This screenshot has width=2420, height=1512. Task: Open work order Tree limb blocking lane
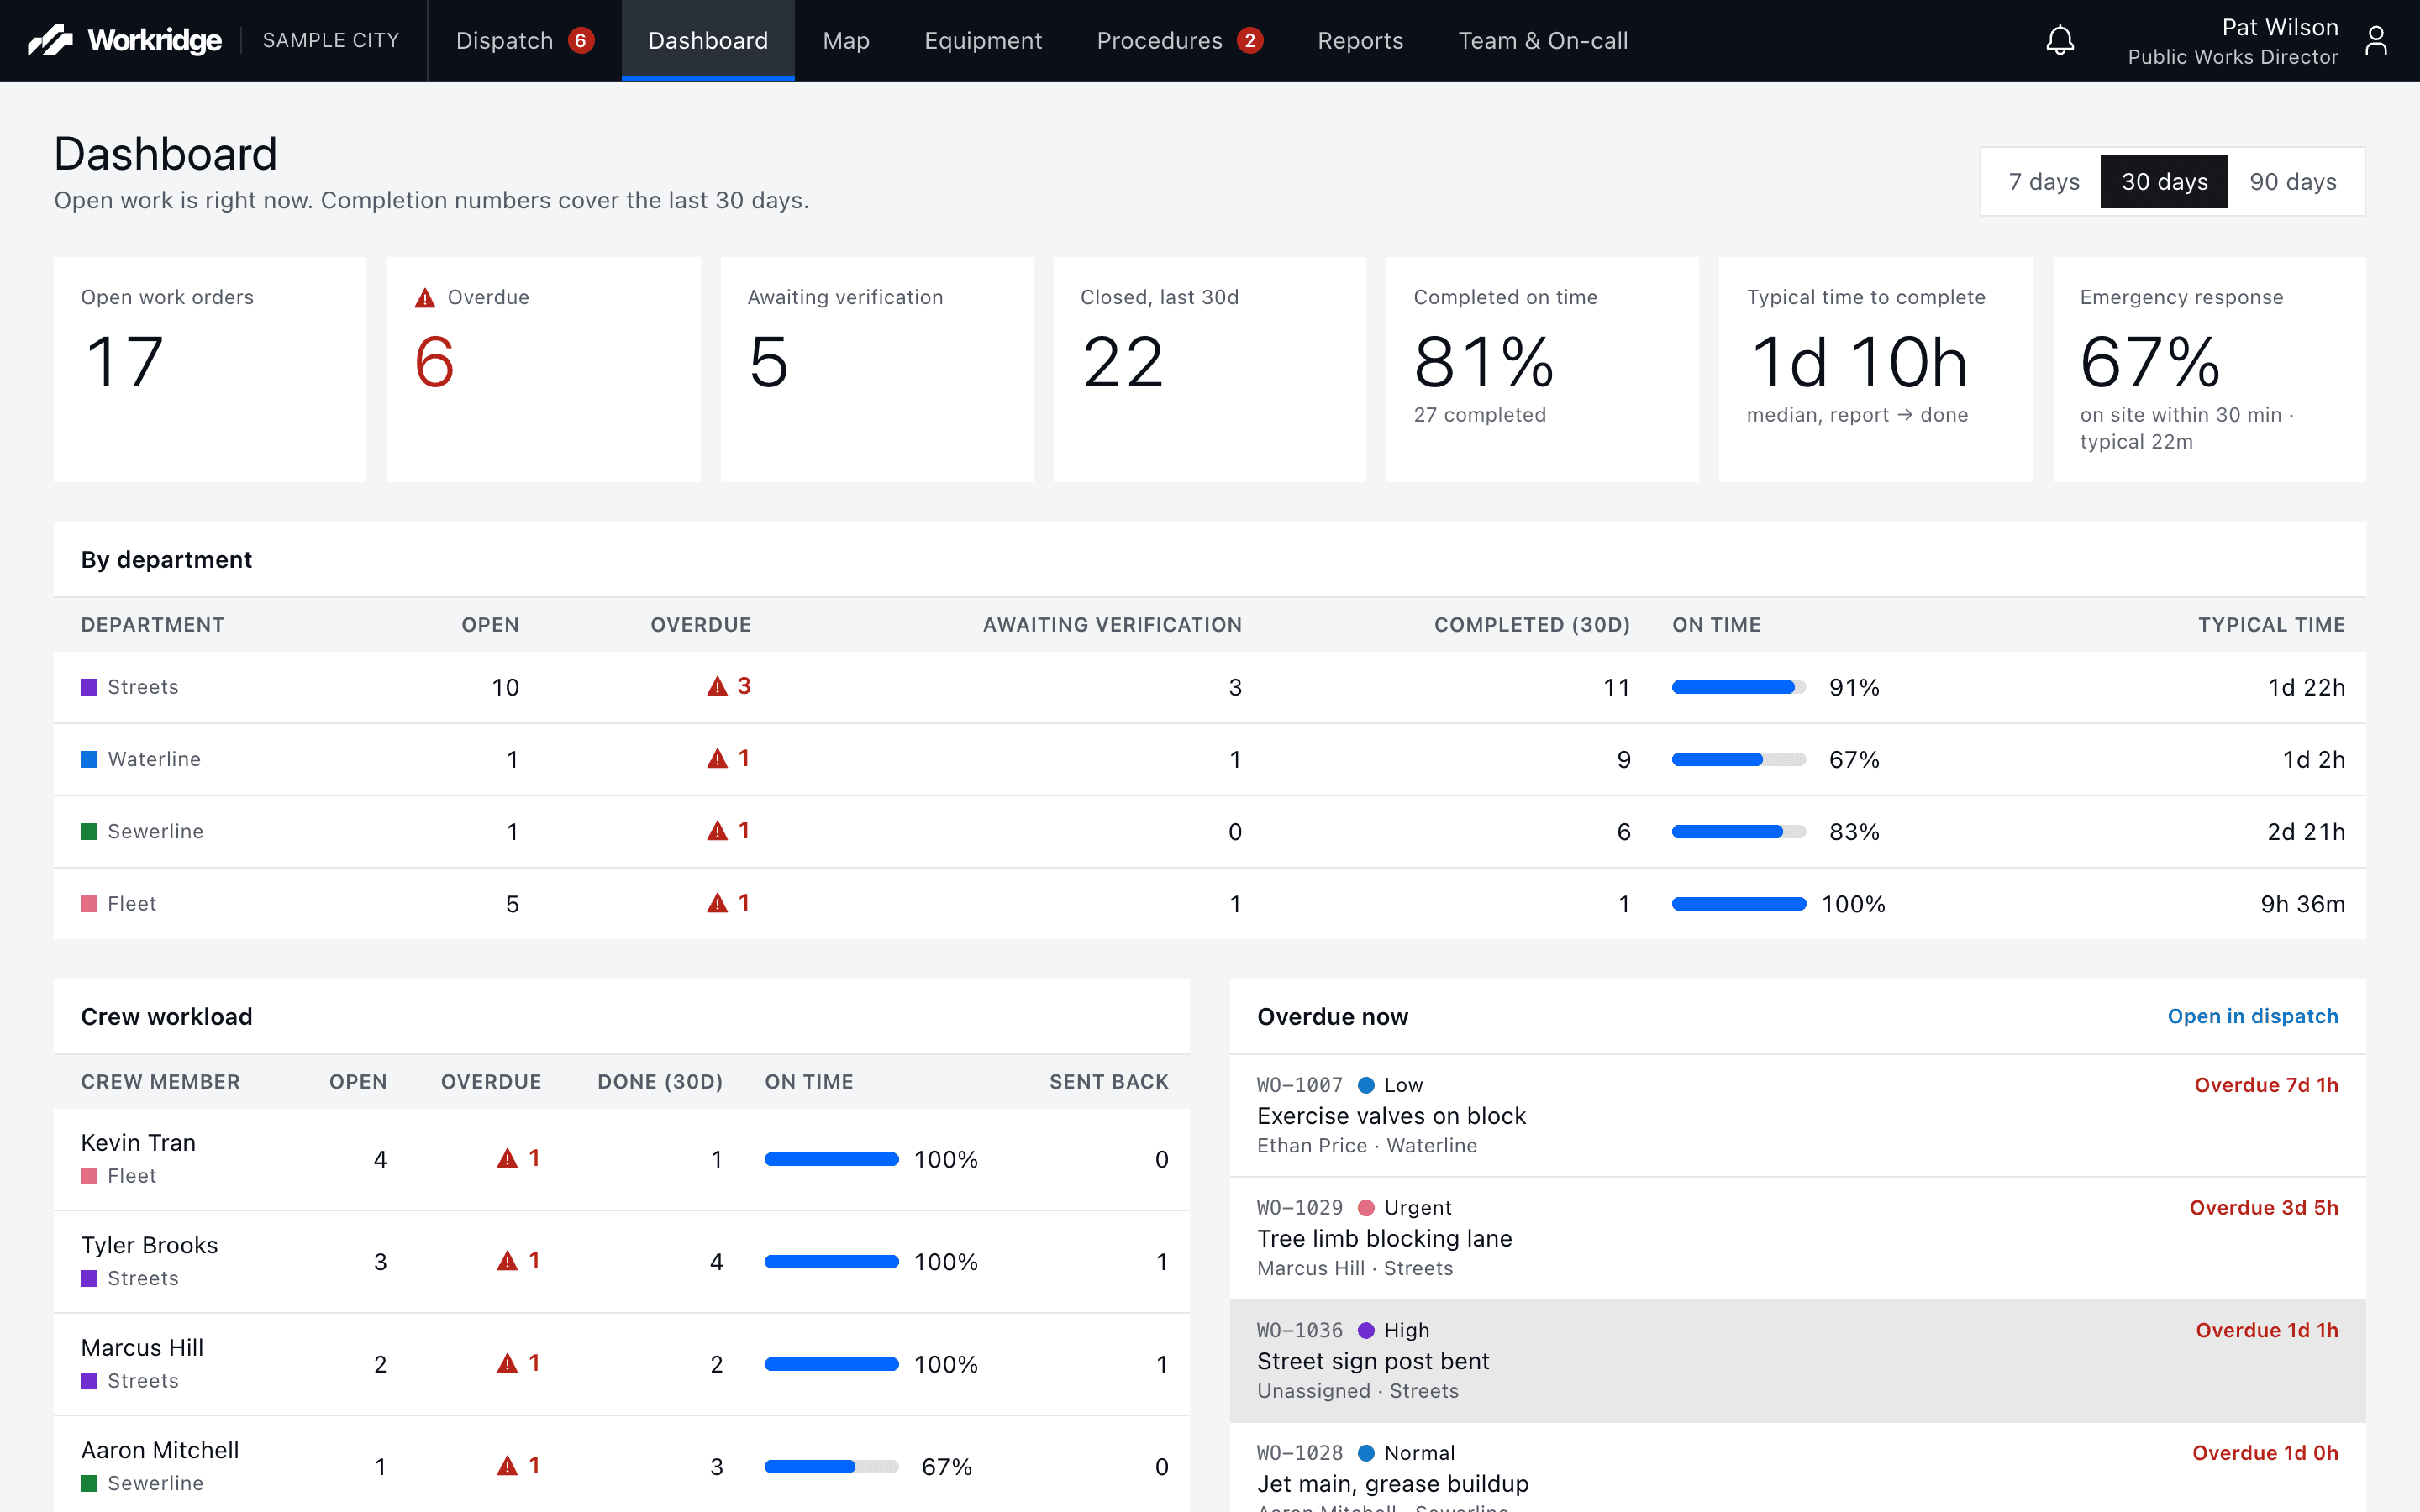click(1797, 1238)
